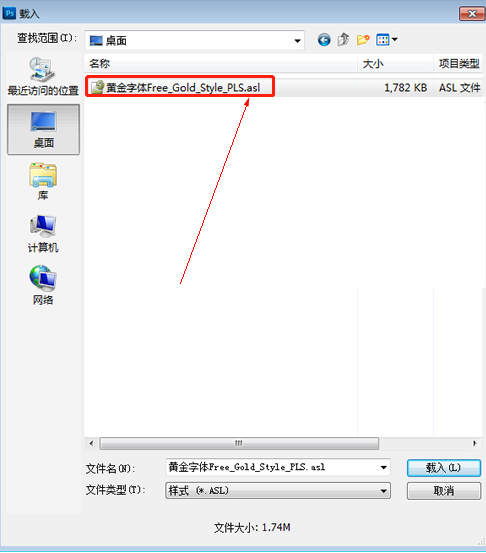Screen dimensions: 486x553
Task: Expand the file name (文件名) dropdown arrow
Action: point(383,468)
